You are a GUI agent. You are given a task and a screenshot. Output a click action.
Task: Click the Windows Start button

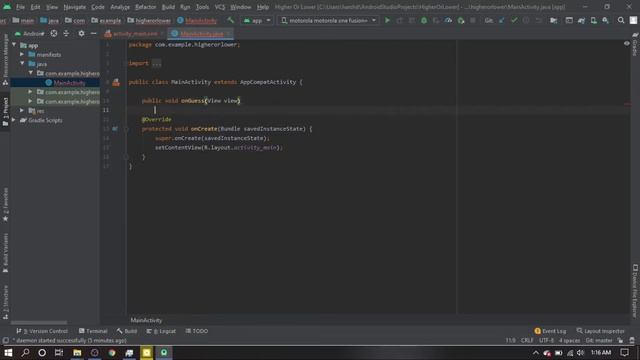8,353
